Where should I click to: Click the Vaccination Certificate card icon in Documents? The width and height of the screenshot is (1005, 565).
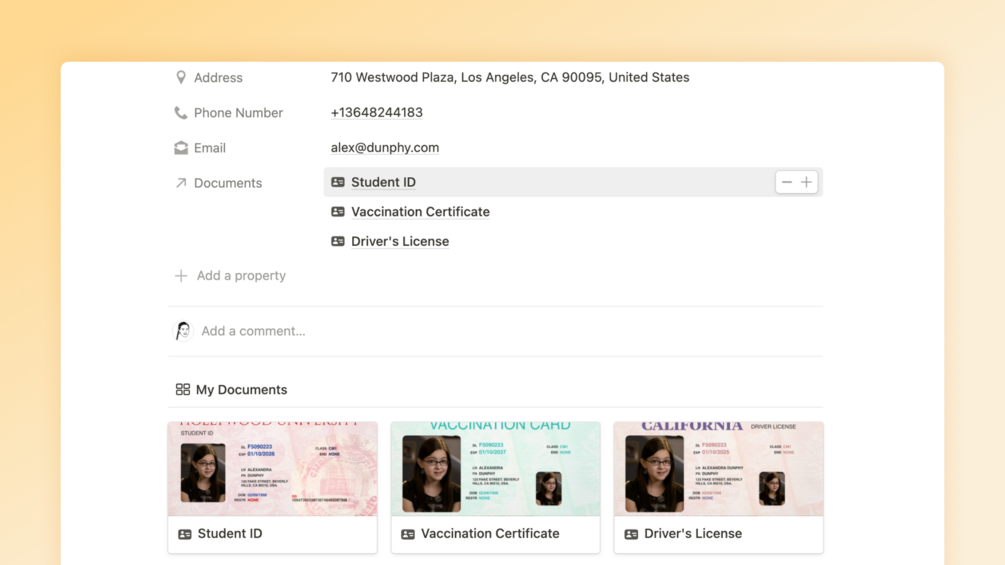tap(338, 211)
